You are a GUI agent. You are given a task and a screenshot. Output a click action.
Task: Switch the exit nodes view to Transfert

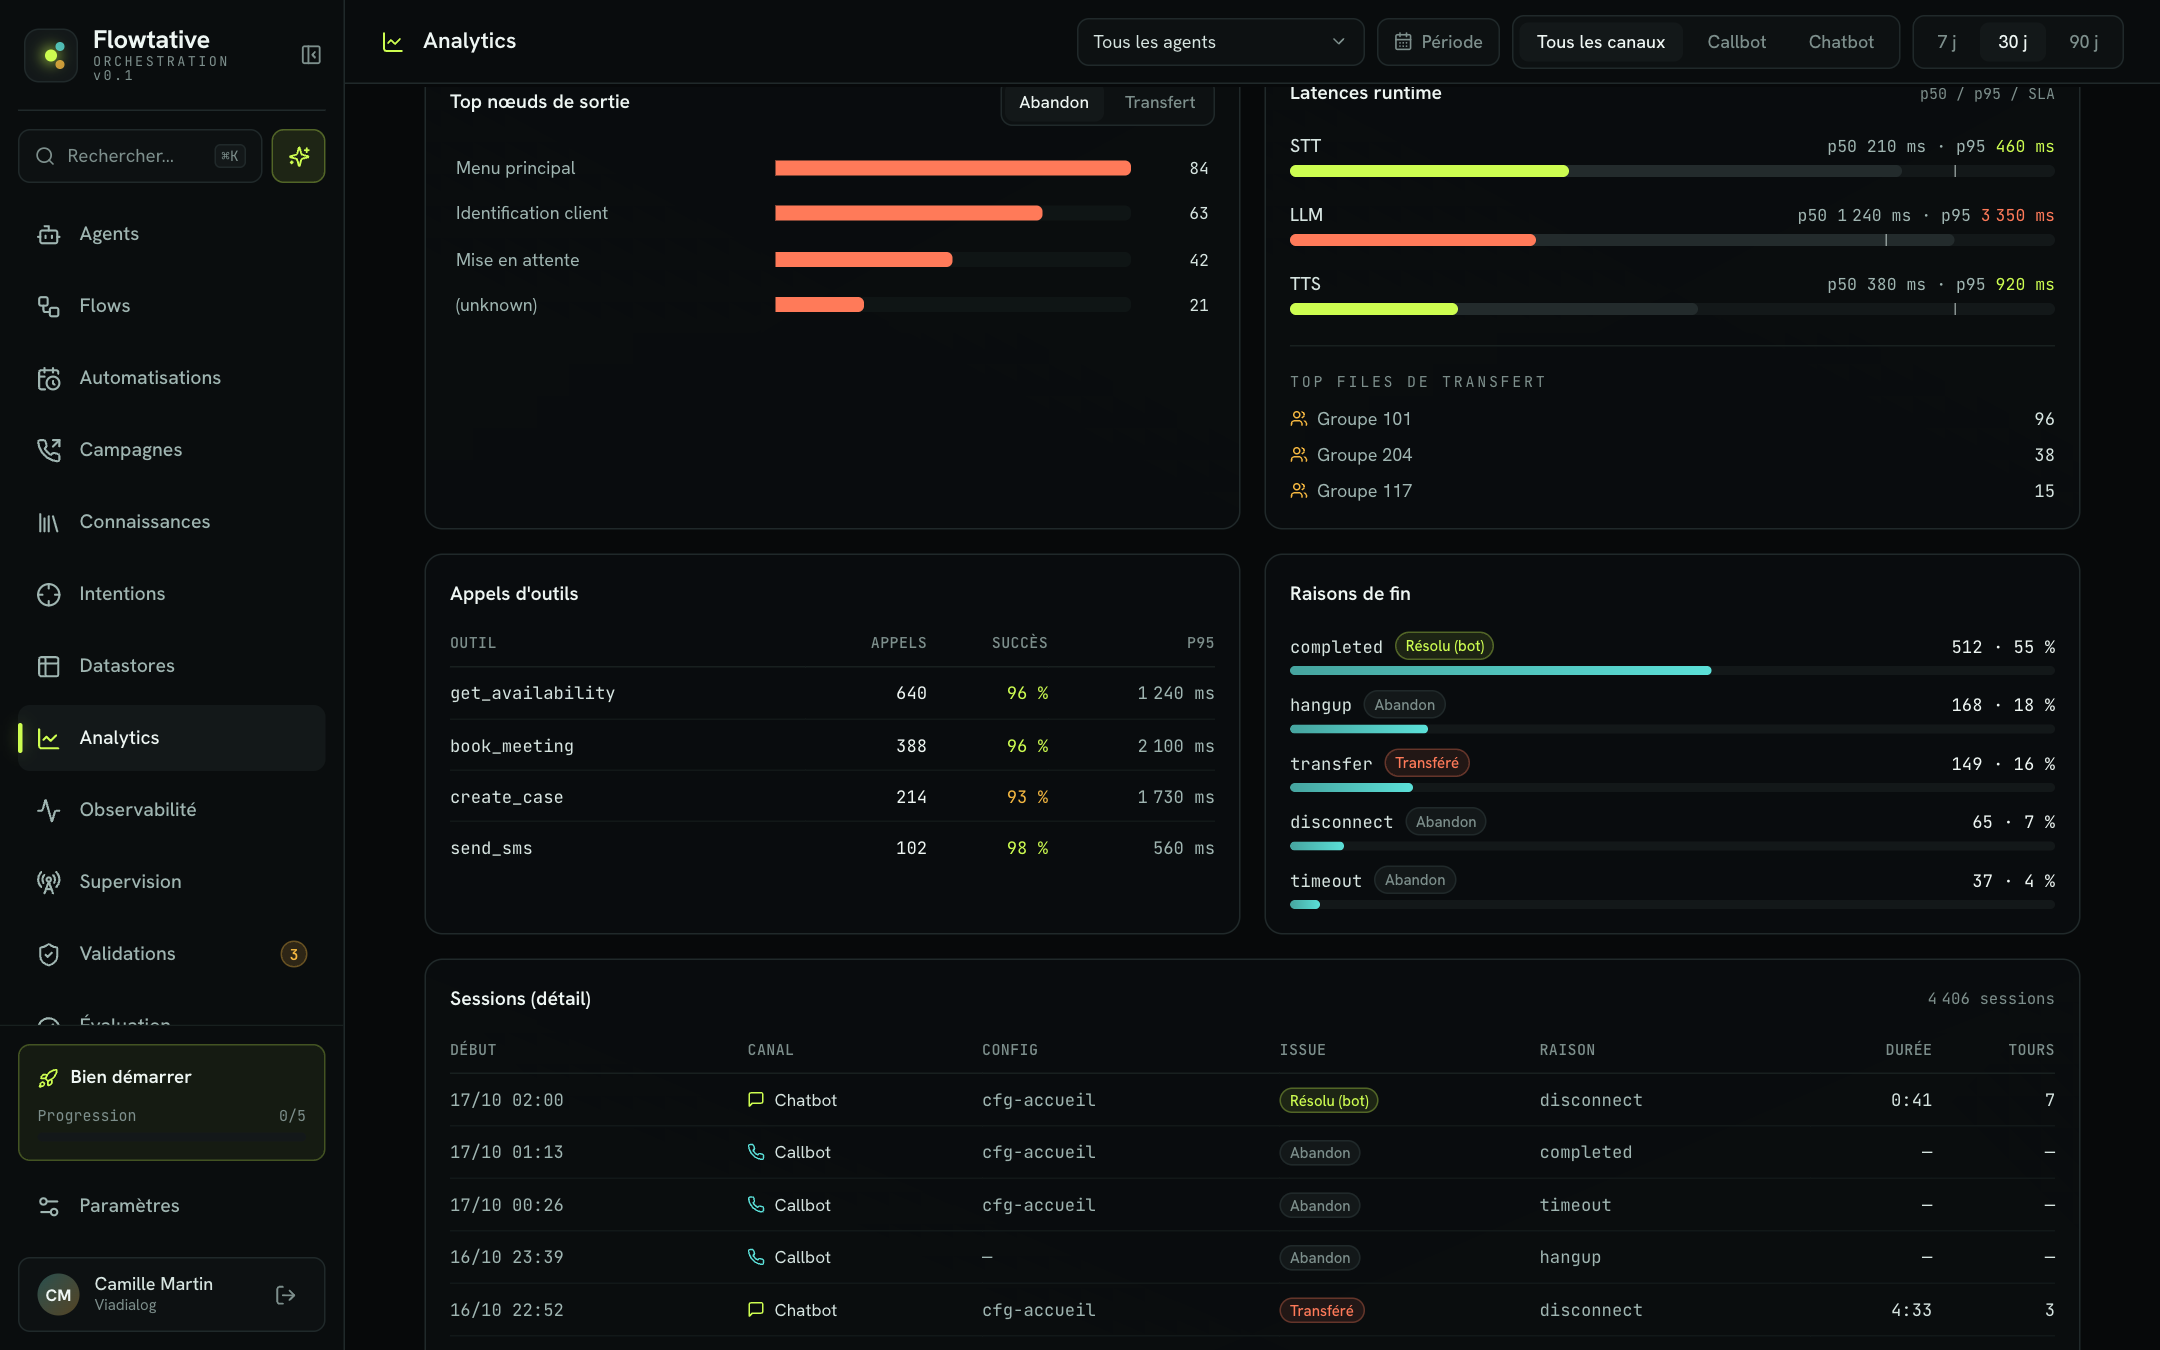click(1159, 102)
